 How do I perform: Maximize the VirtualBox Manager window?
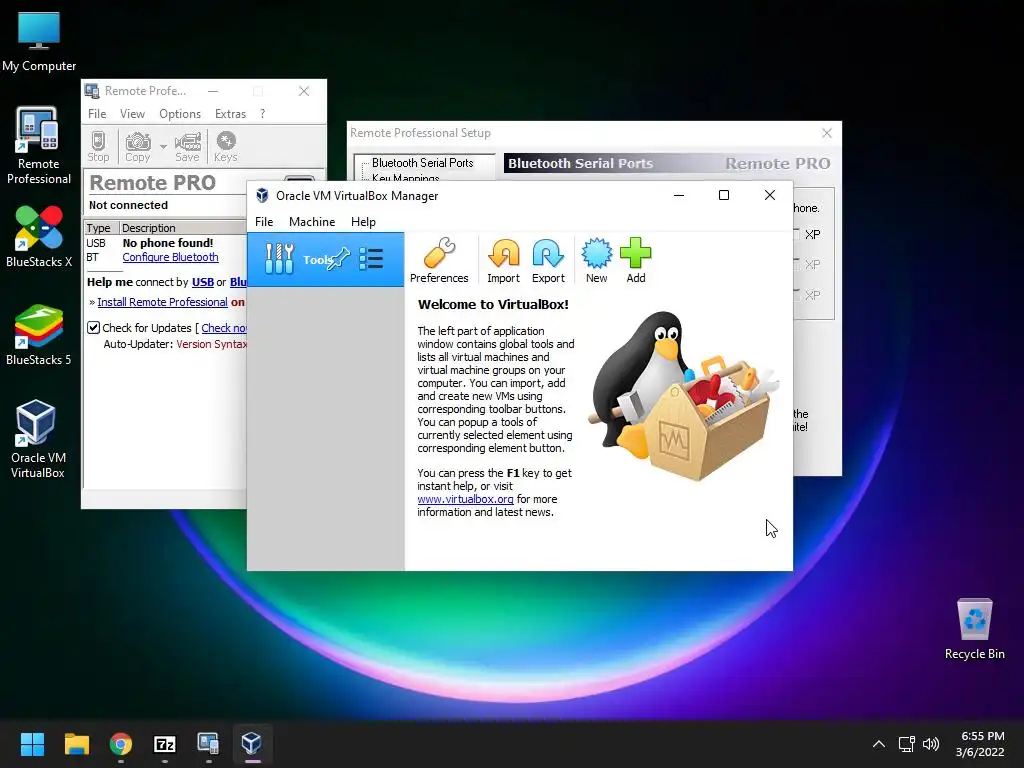pyautogui.click(x=724, y=195)
